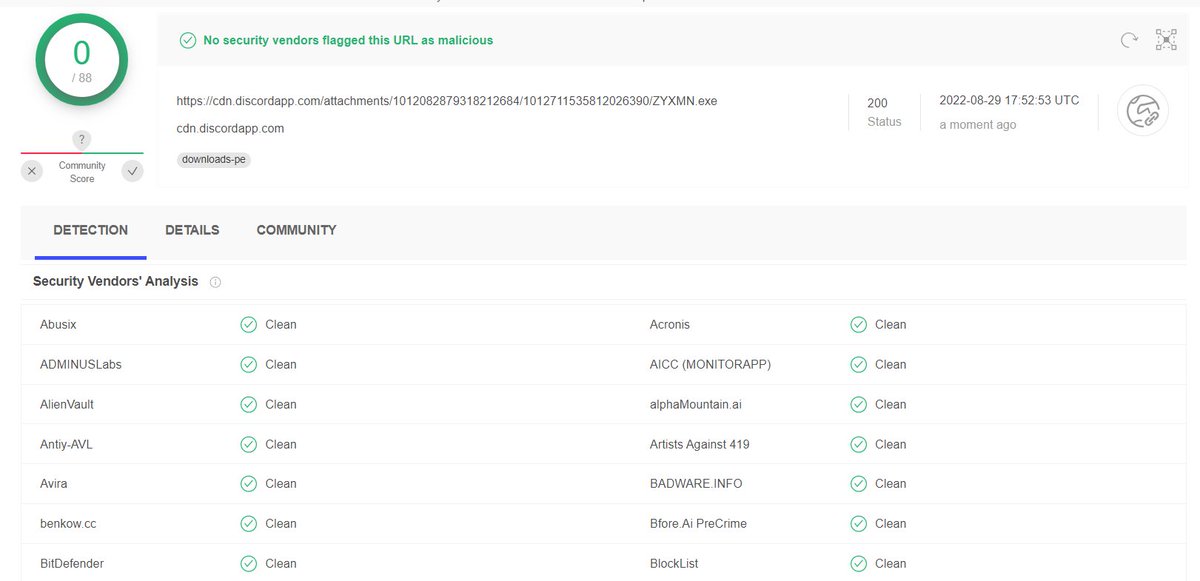Click the 'a moment ago' text
Screen dimensions: 1200x581
coord(978,125)
